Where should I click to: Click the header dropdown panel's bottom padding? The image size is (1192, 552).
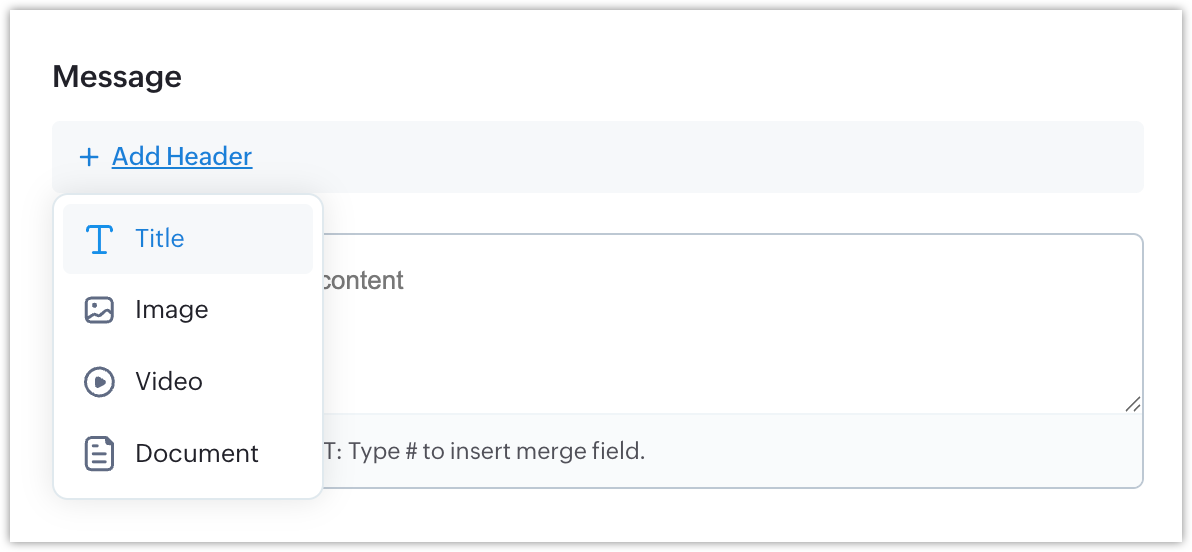(x=188, y=488)
